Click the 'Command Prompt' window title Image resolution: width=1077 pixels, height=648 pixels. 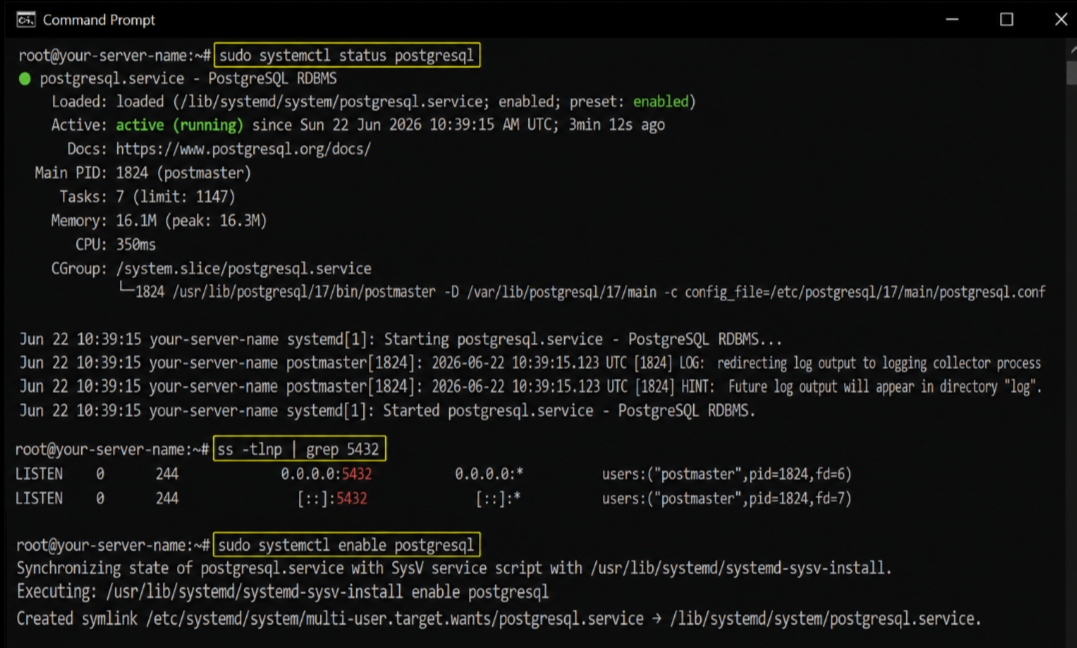click(x=99, y=20)
